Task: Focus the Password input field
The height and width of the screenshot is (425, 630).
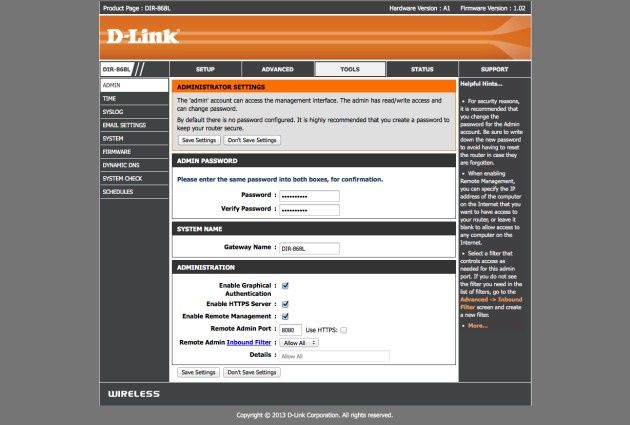Action: (x=309, y=196)
